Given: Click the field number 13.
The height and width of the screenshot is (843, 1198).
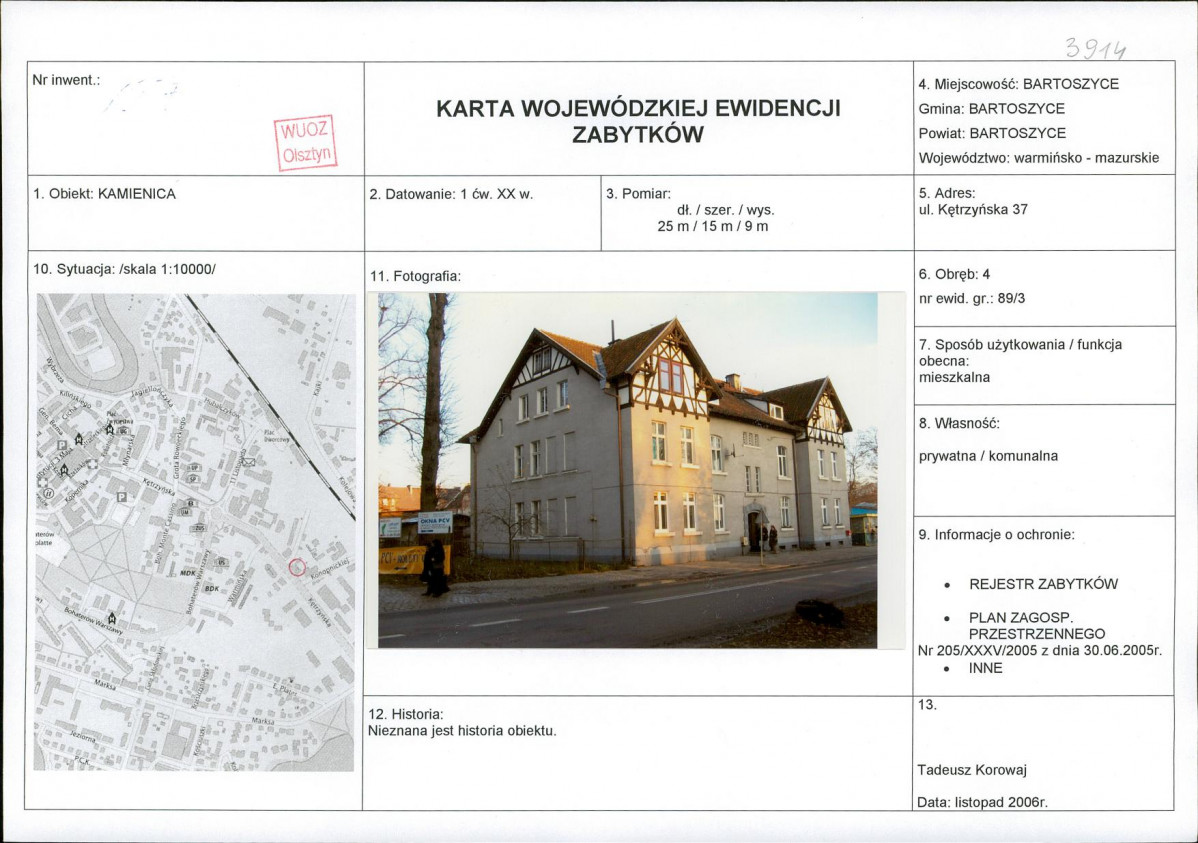Looking at the screenshot, I should point(927,705).
